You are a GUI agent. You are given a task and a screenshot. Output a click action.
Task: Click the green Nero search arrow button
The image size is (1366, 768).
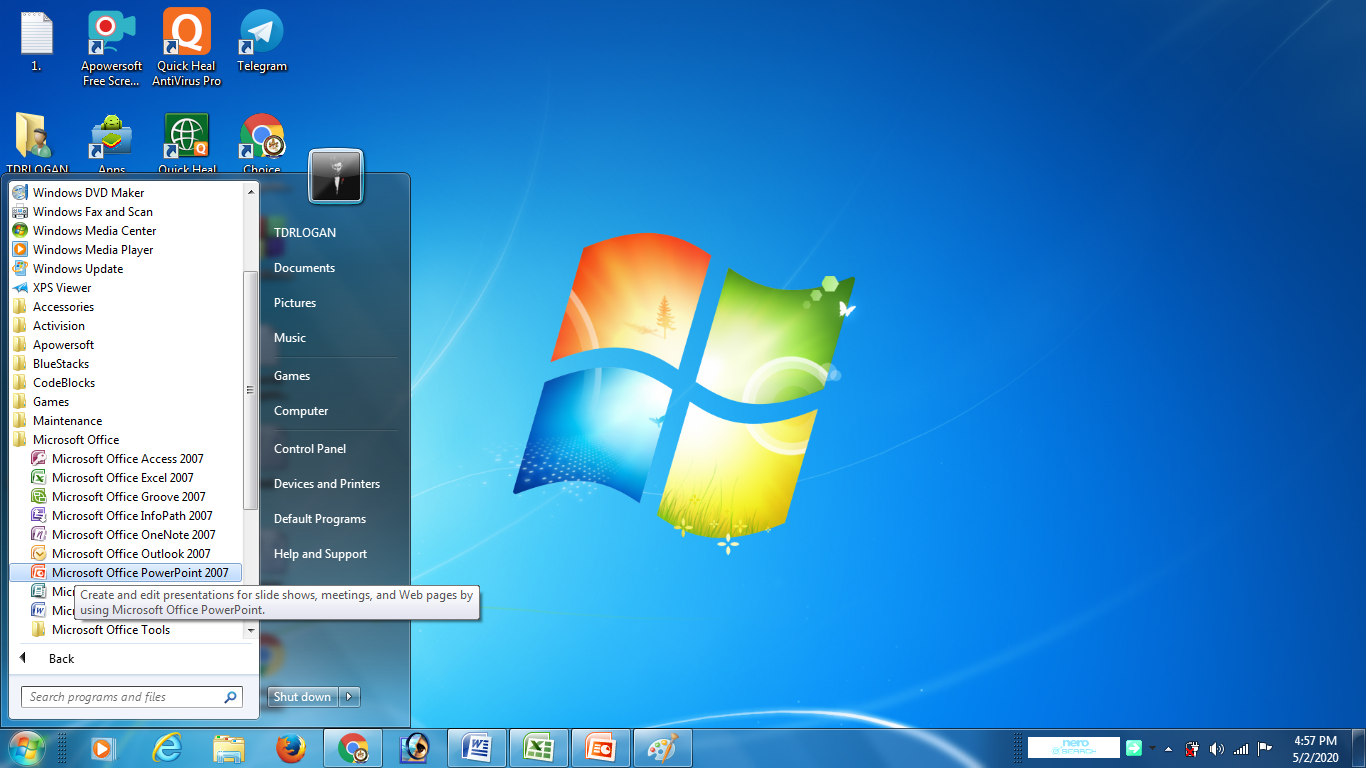tap(1133, 748)
